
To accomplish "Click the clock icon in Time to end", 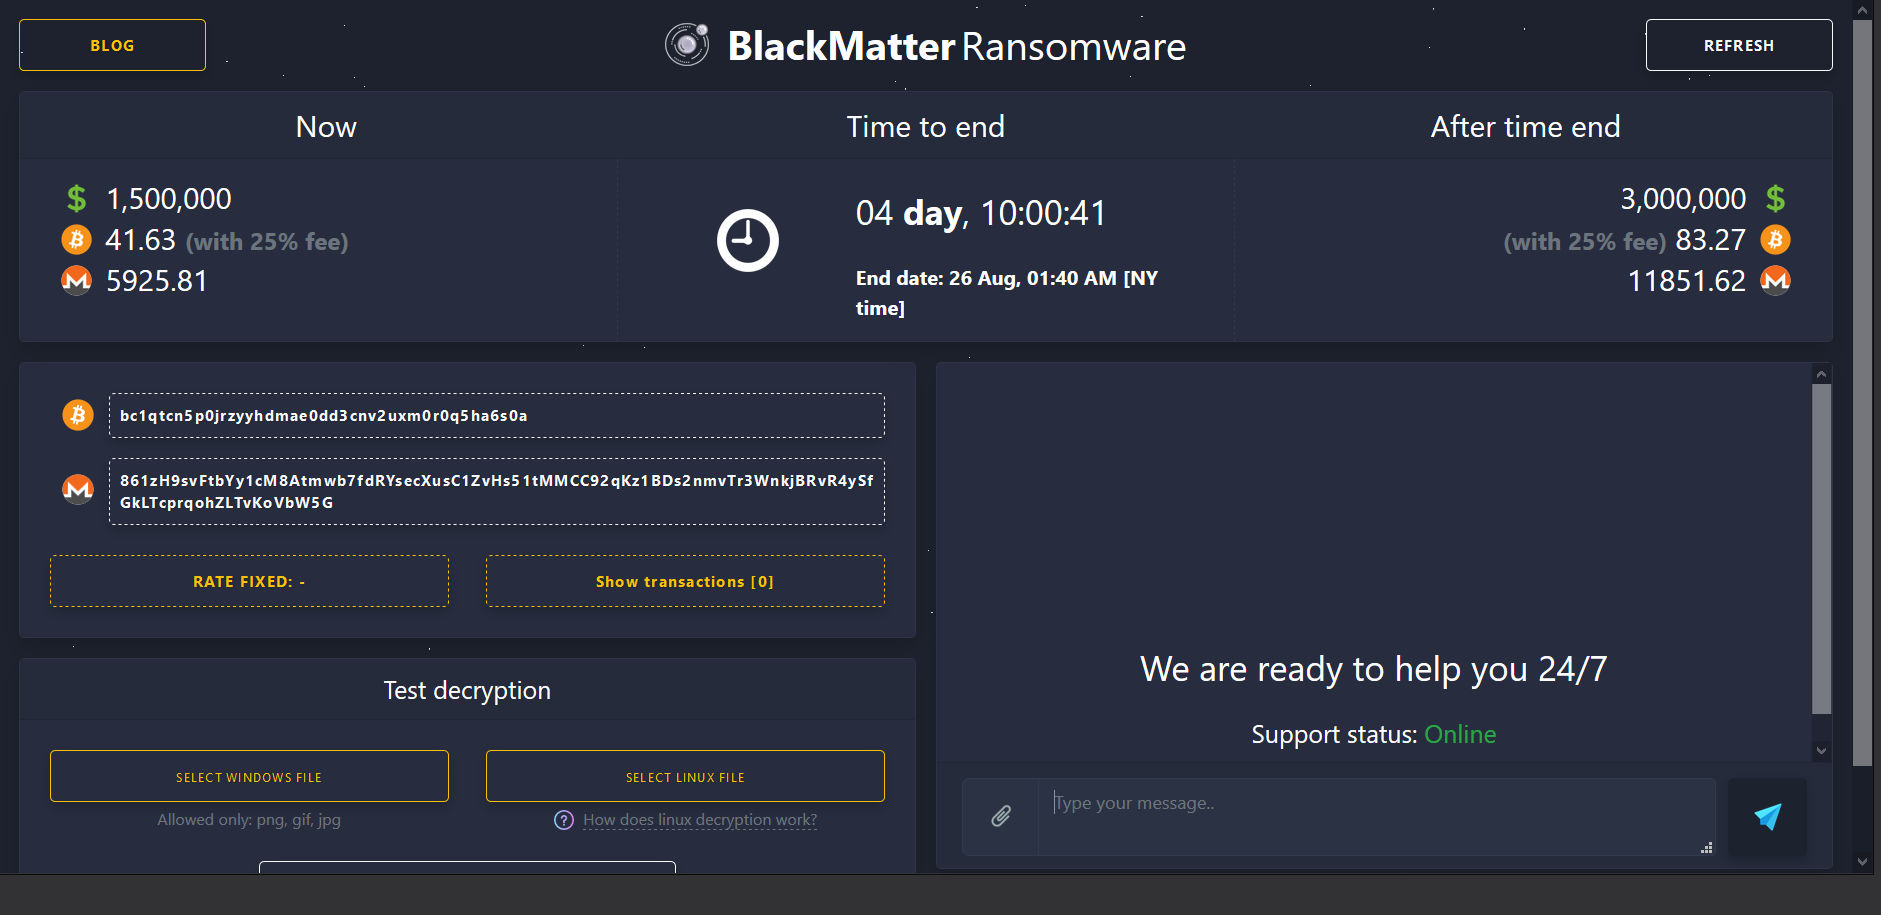I will (747, 240).
